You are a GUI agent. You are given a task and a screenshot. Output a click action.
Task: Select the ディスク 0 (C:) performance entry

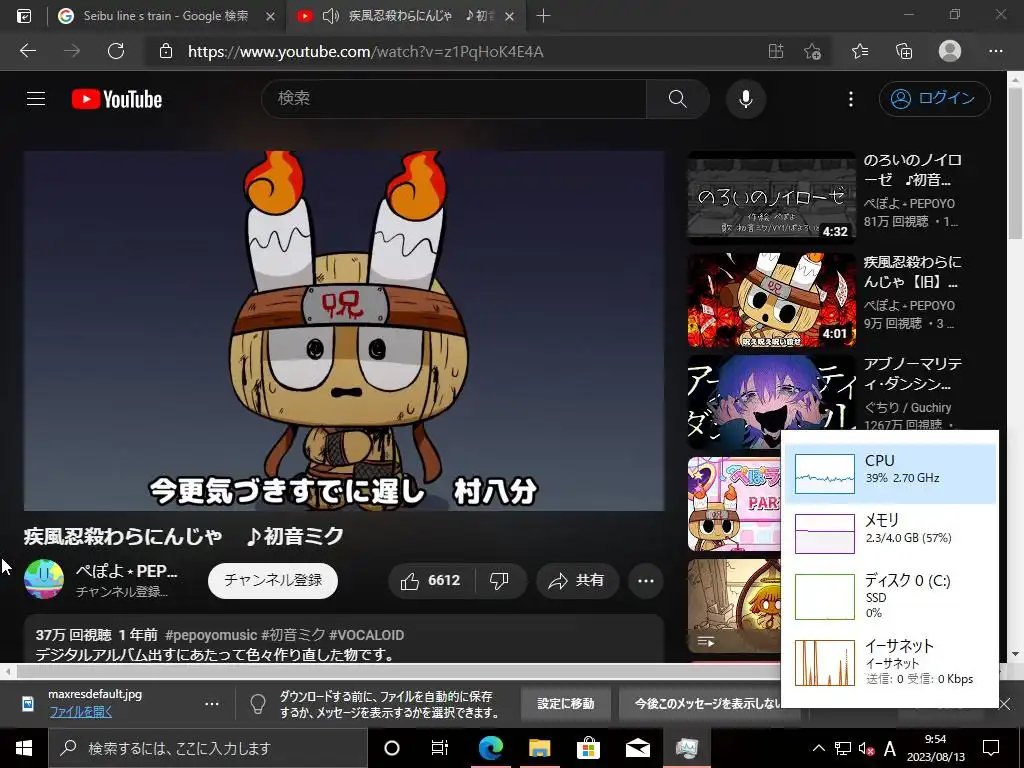[889, 596]
